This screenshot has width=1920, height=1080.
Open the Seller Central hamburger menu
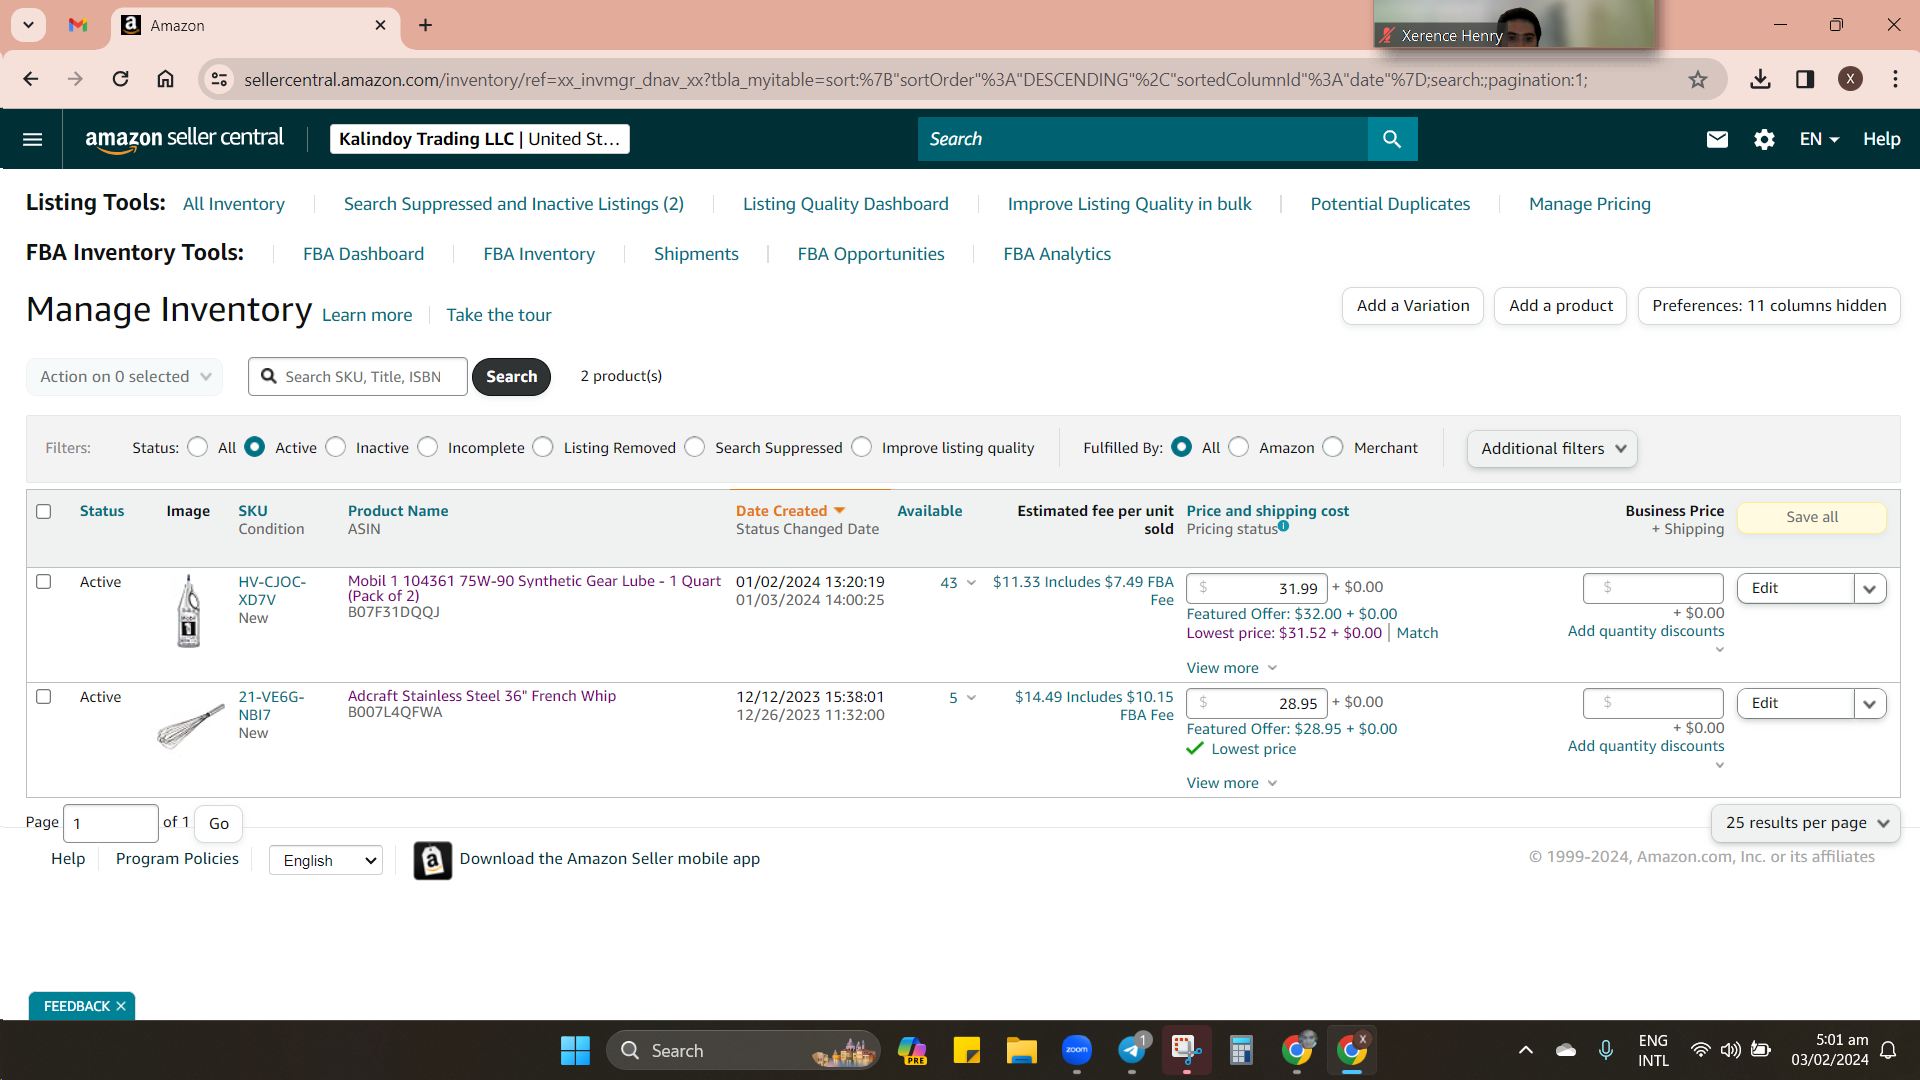(32, 139)
